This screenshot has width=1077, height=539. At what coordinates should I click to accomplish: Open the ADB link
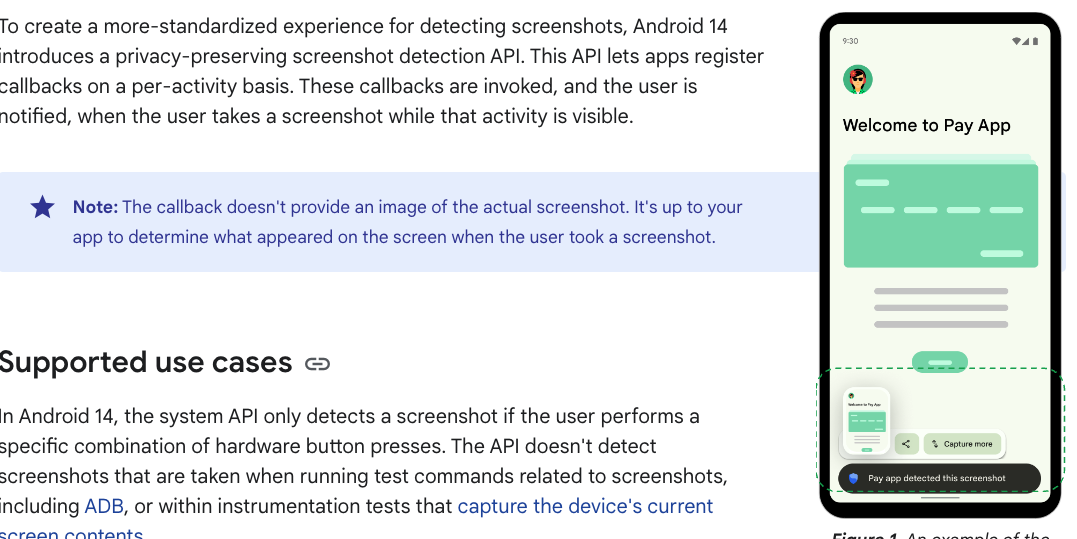coord(104,506)
